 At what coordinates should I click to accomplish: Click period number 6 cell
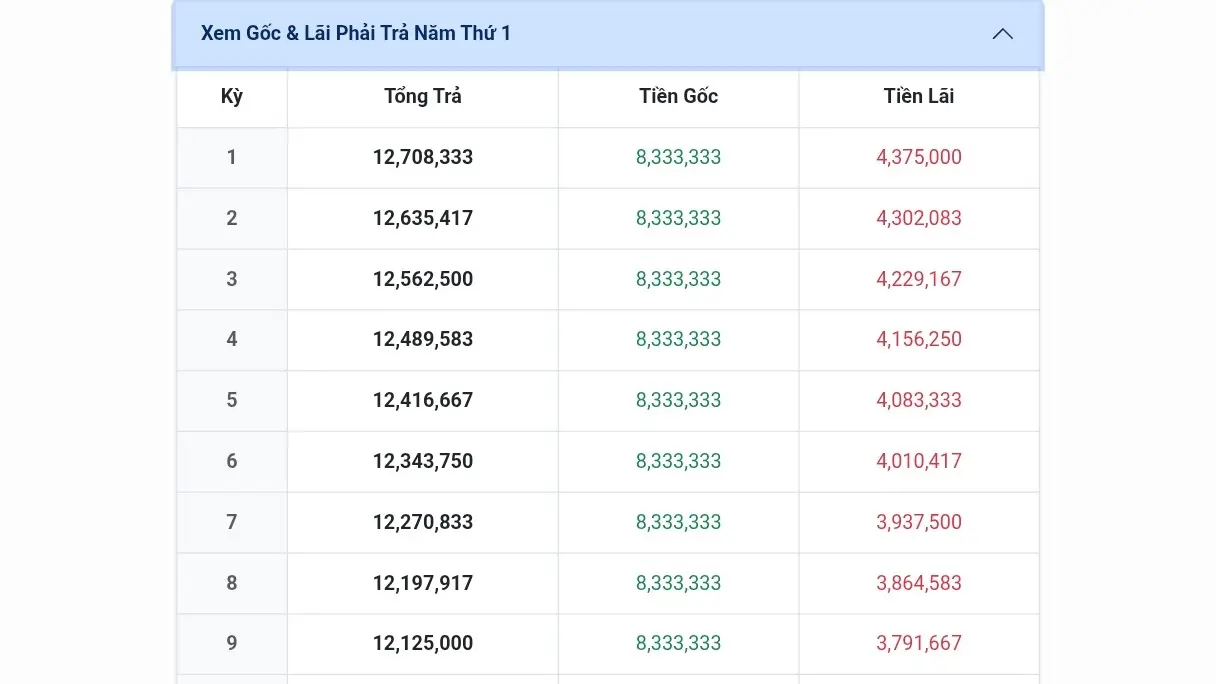click(232, 462)
